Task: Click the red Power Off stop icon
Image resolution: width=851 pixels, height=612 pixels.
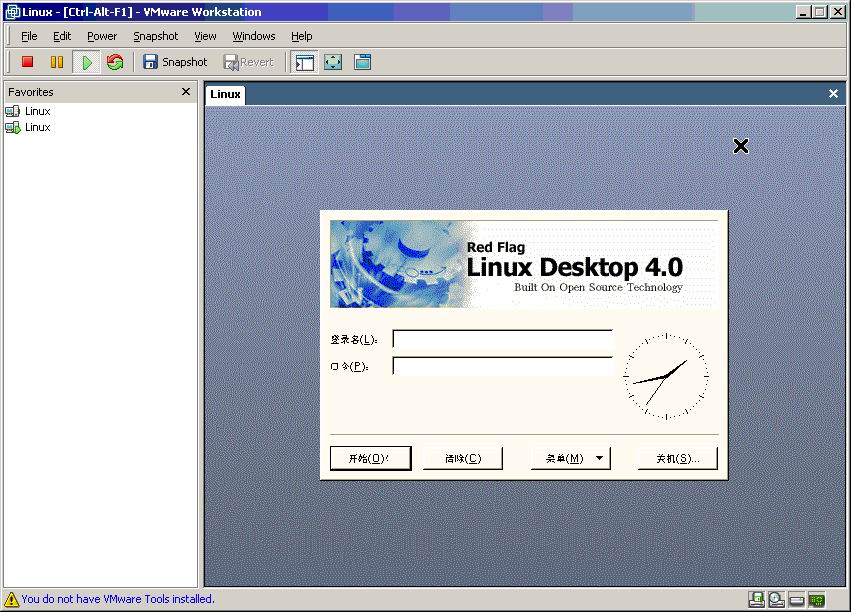Action: 27,62
